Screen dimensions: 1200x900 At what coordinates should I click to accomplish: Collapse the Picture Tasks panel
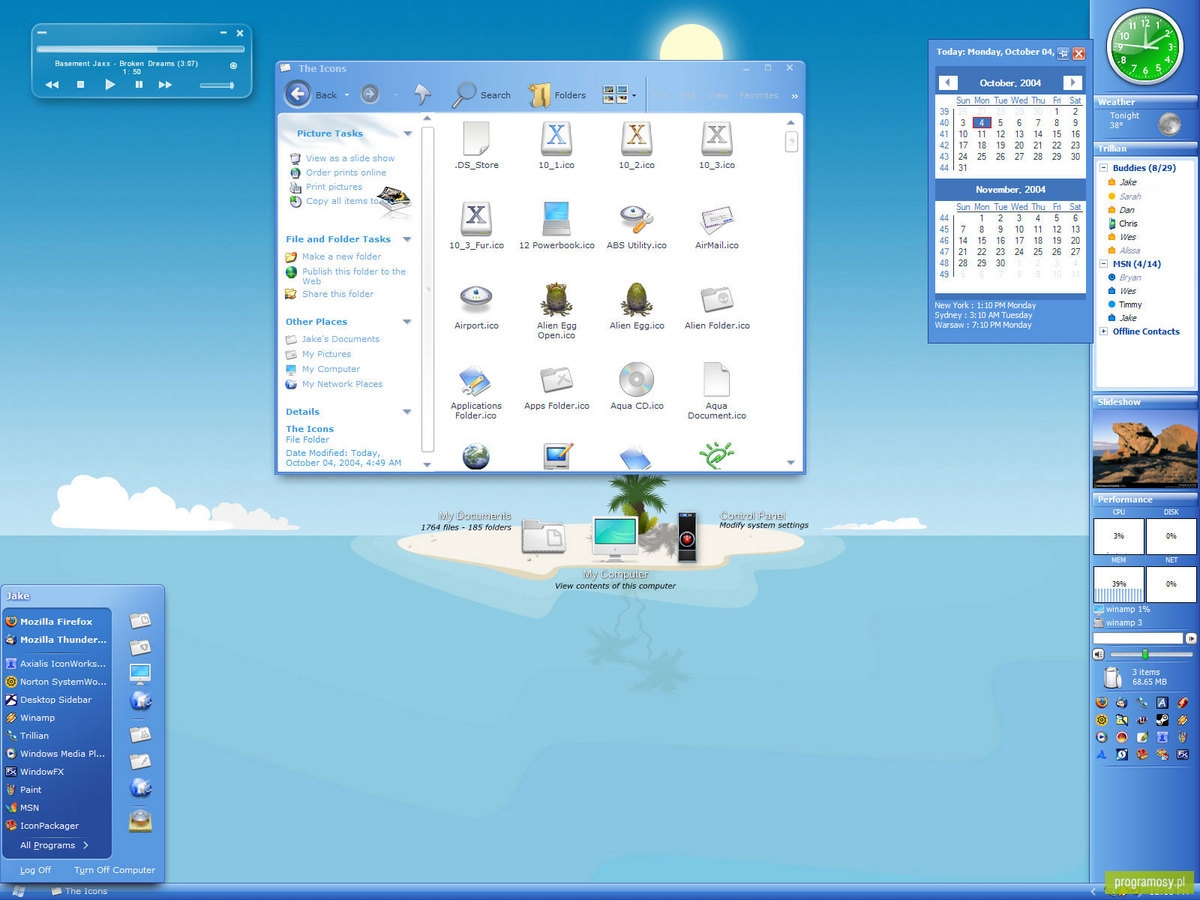point(408,133)
